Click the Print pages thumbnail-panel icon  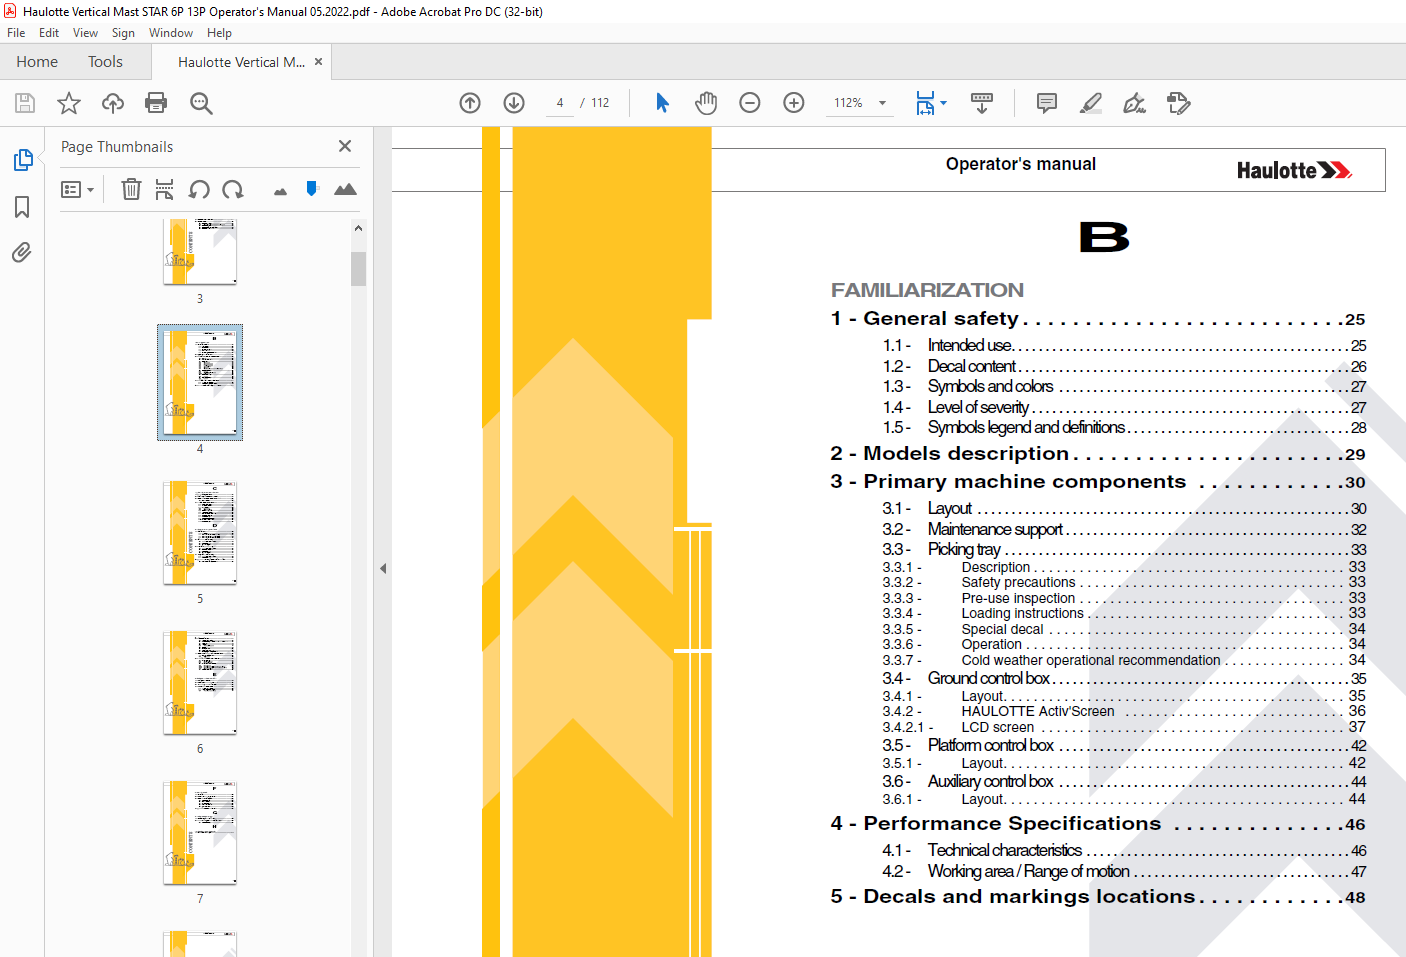pyautogui.click(x=165, y=189)
